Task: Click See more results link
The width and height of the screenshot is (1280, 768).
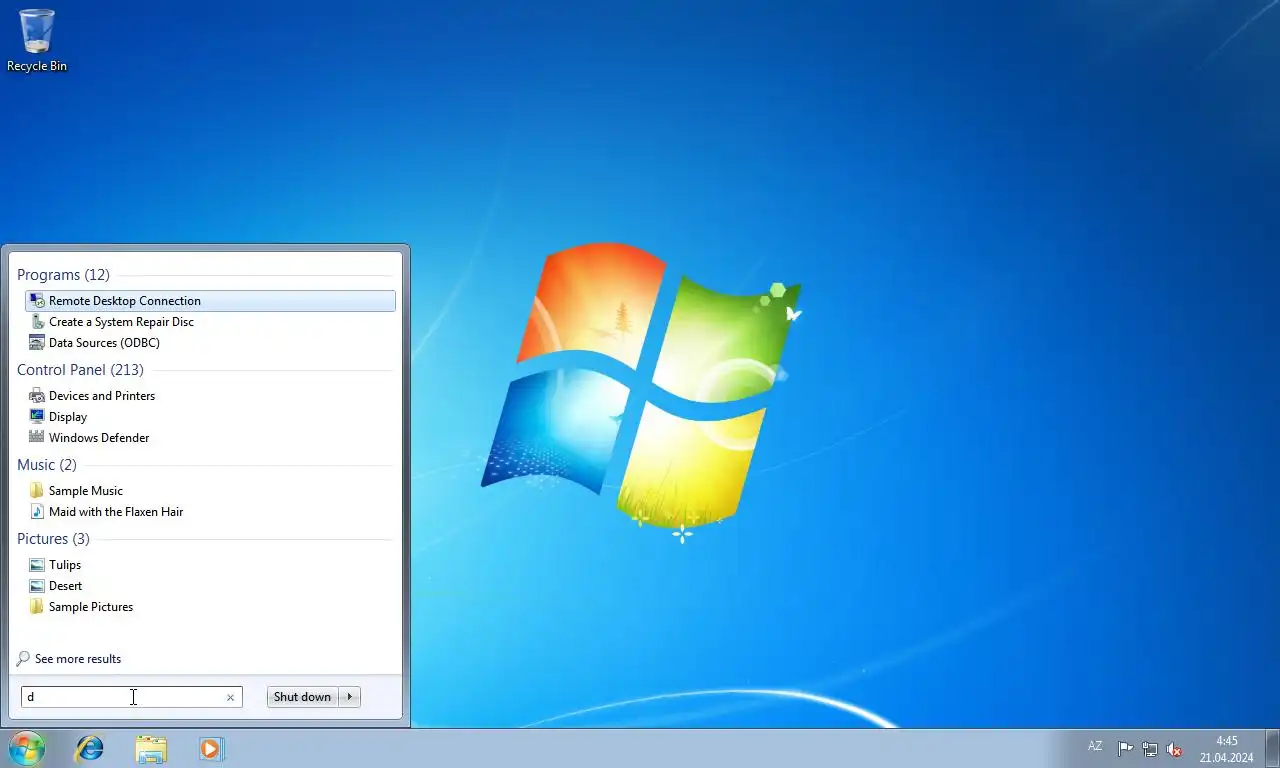Action: click(x=78, y=659)
